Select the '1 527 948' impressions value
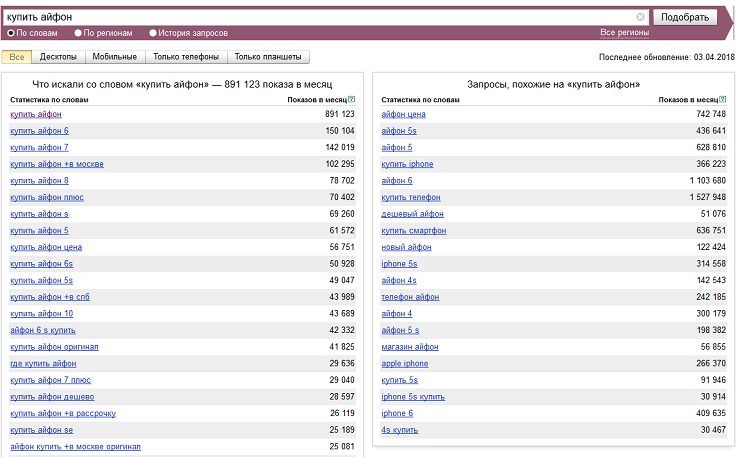The height and width of the screenshot is (457, 740). pos(707,197)
